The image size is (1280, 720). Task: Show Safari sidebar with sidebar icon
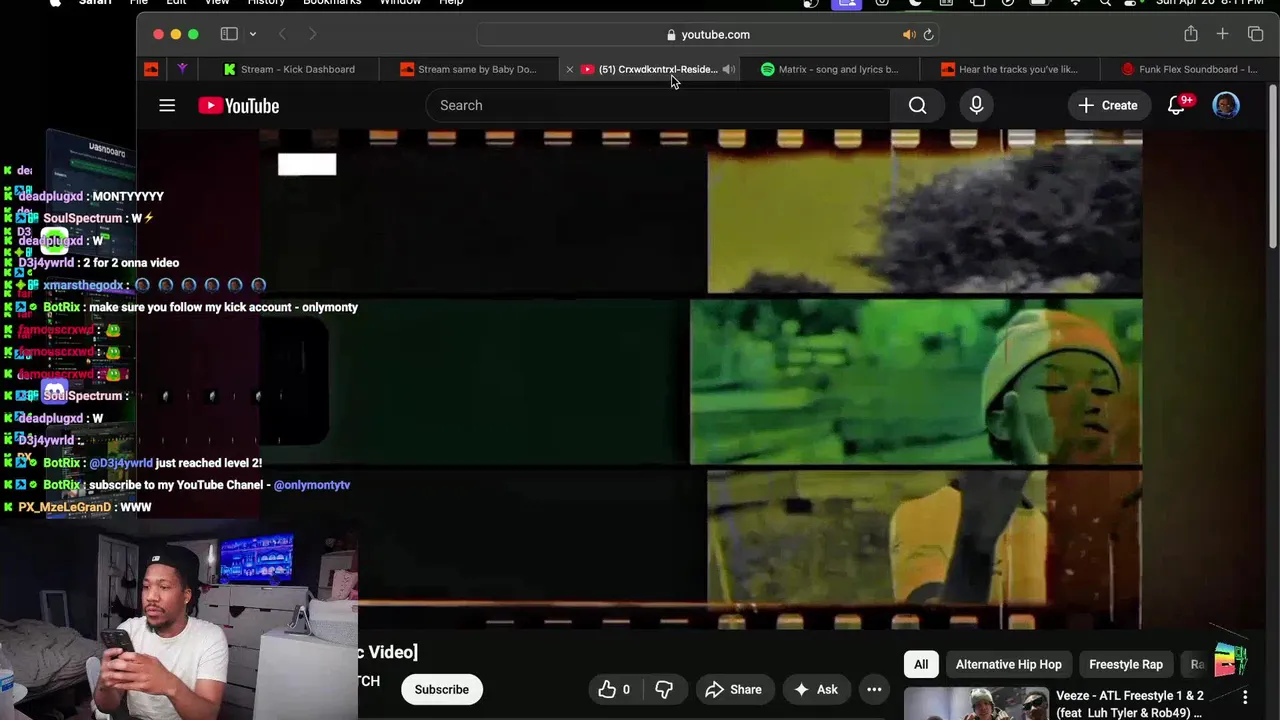tap(229, 34)
